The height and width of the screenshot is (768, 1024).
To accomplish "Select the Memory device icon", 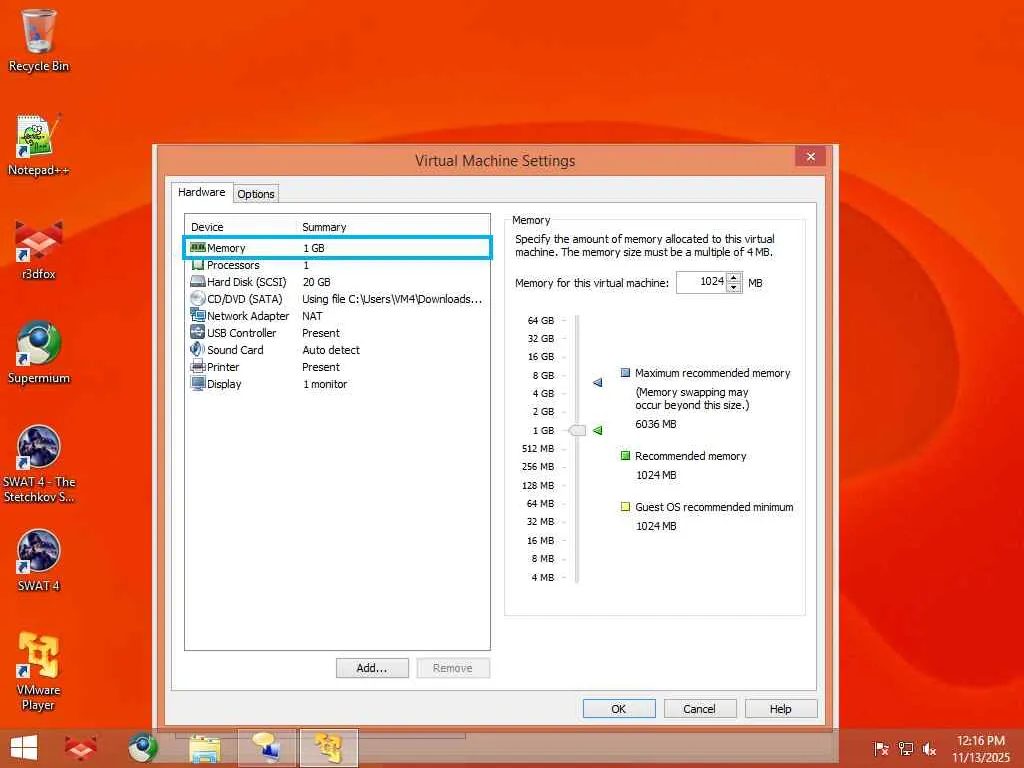I will 197,248.
